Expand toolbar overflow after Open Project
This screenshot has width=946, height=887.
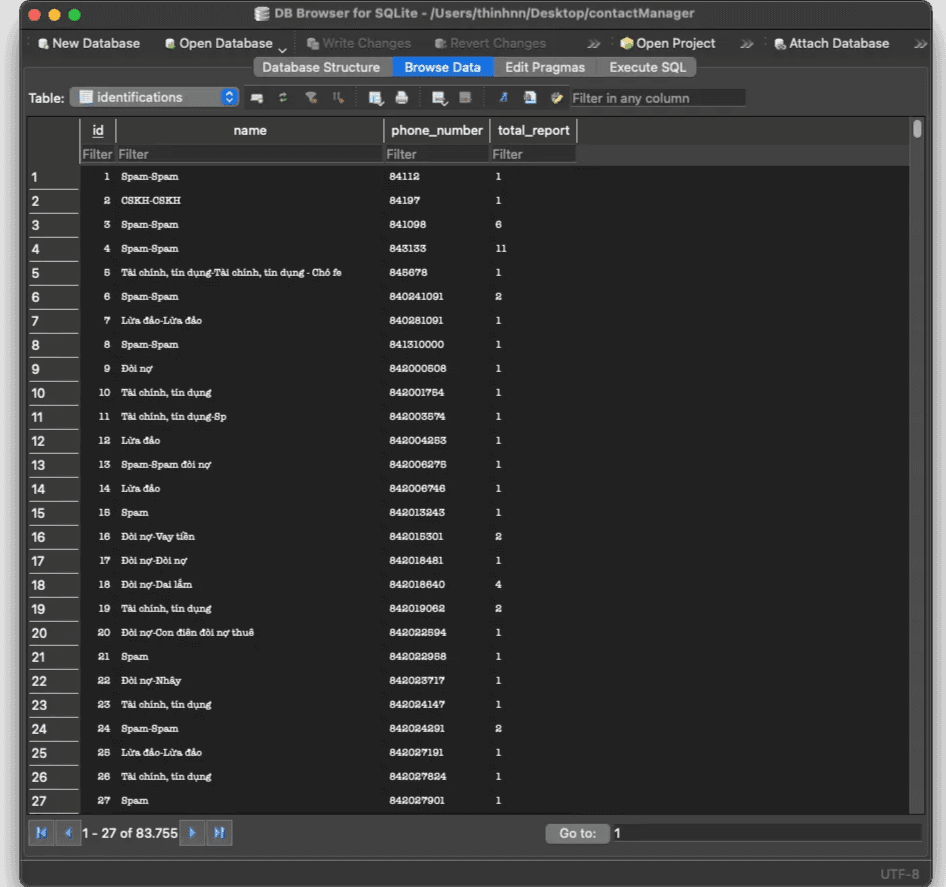746,44
